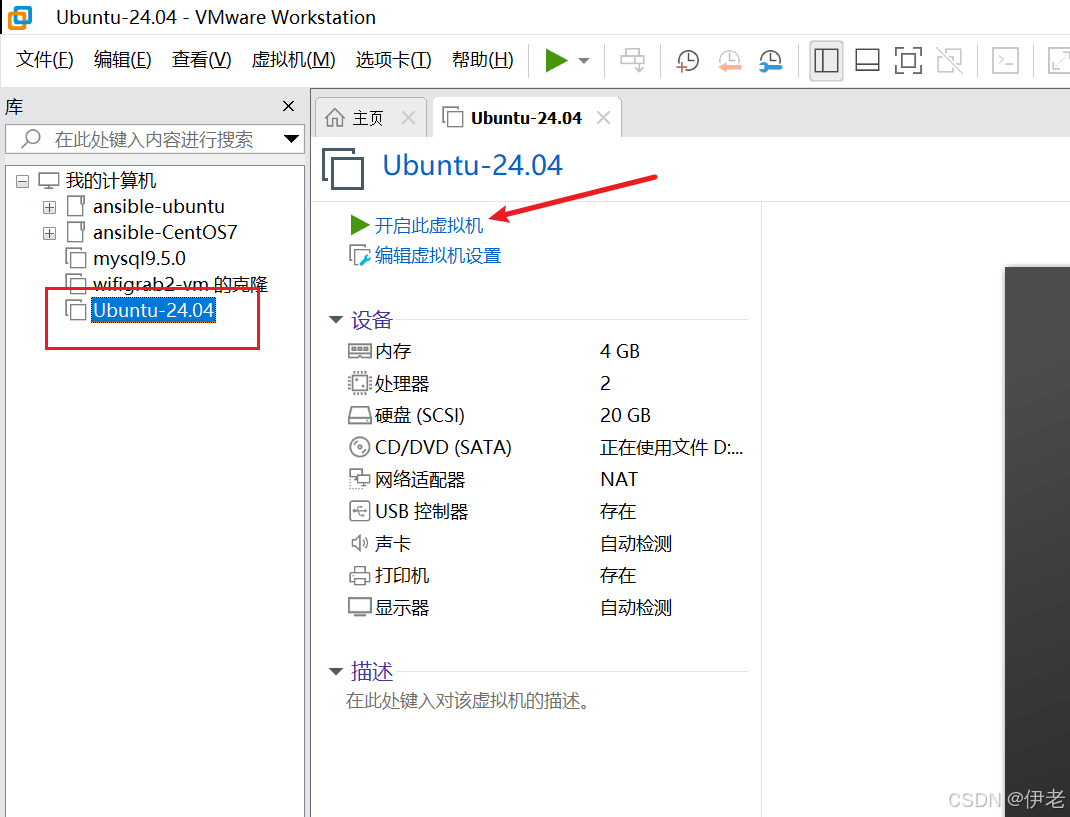
Task: Click the library search input field
Action: tap(152, 139)
